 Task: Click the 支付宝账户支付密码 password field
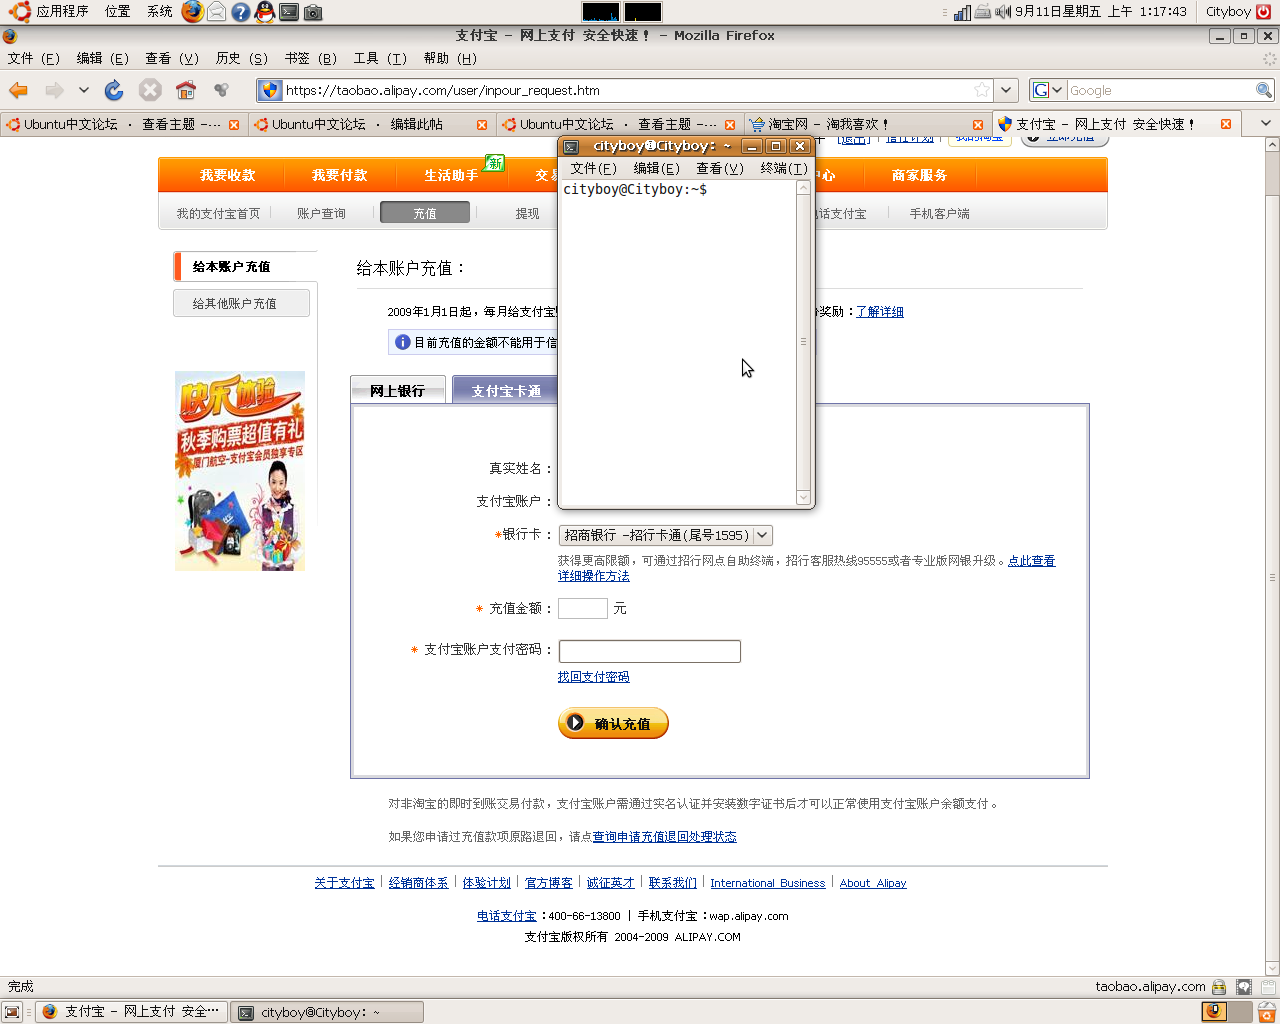(650, 651)
